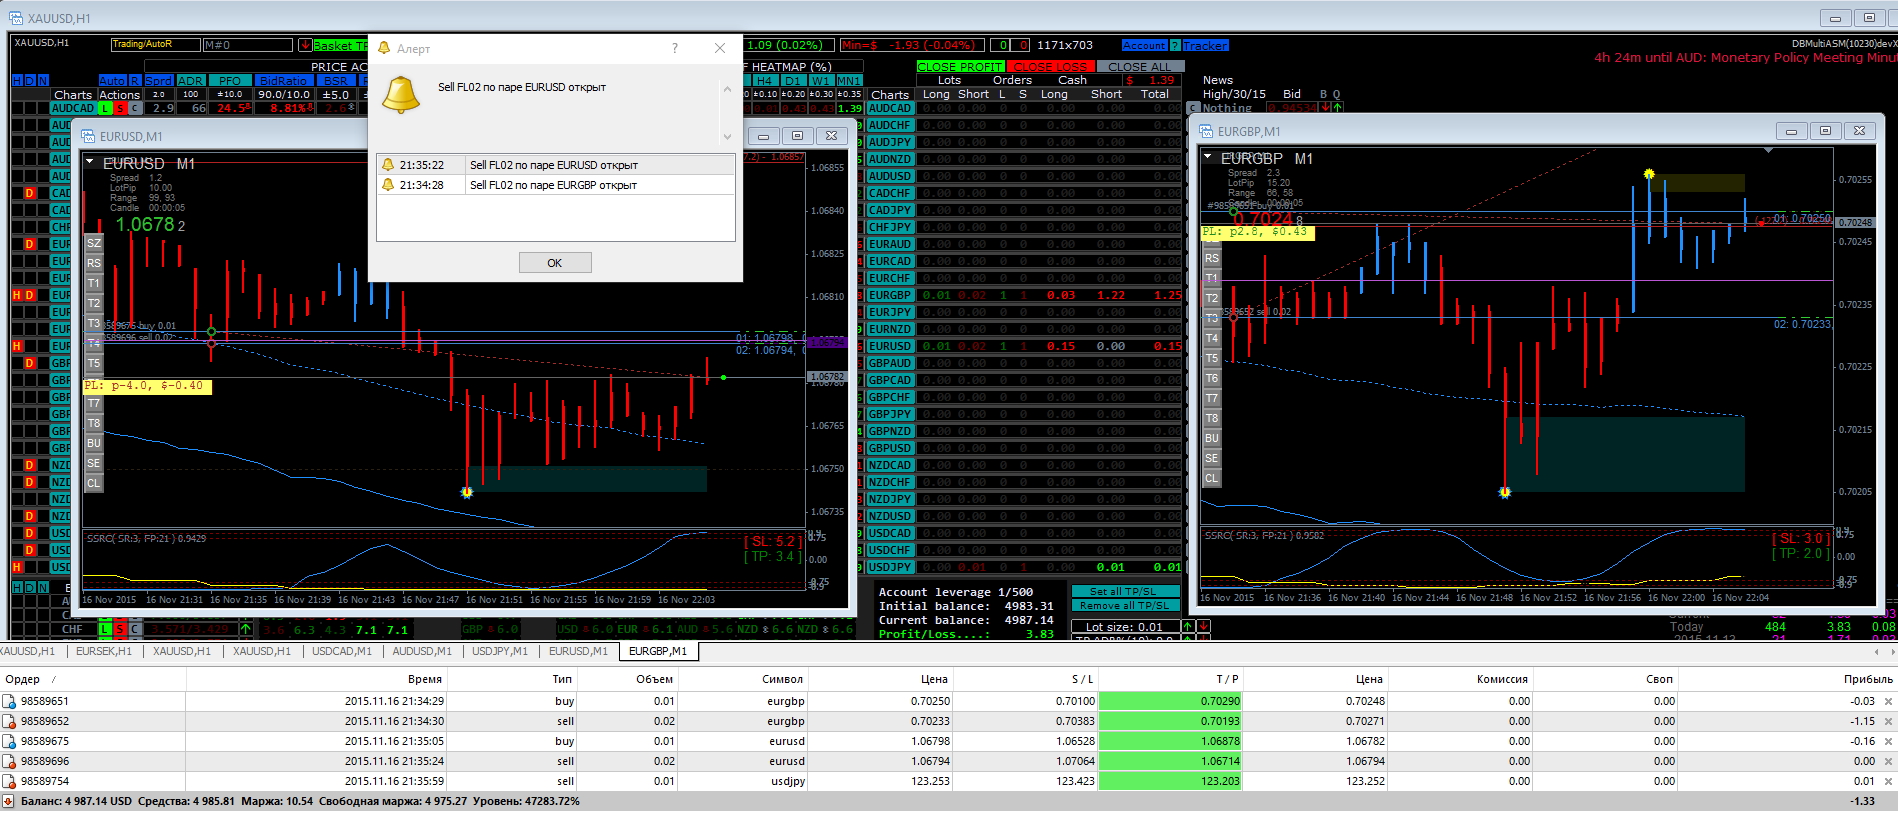This screenshot has width=1898, height=814.
Task: Click the CLOSE PROFIT button
Action: (x=960, y=67)
